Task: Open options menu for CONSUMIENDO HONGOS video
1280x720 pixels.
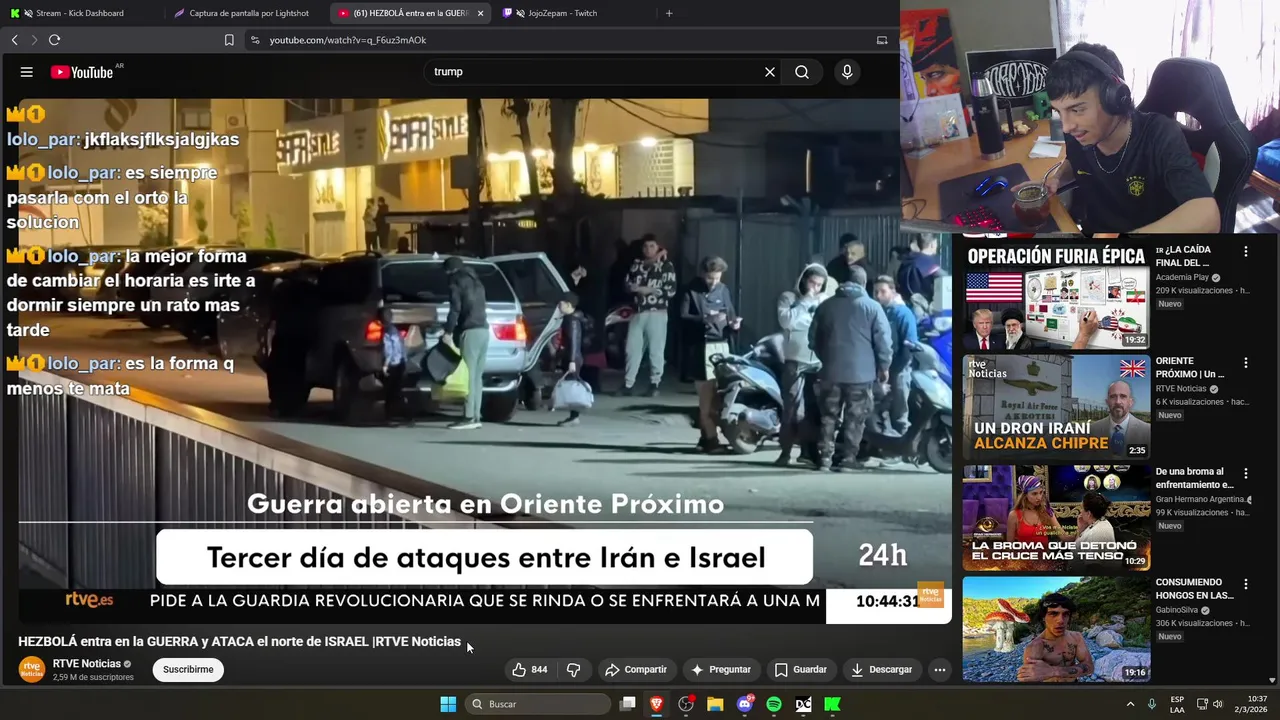Action: coord(1246,584)
